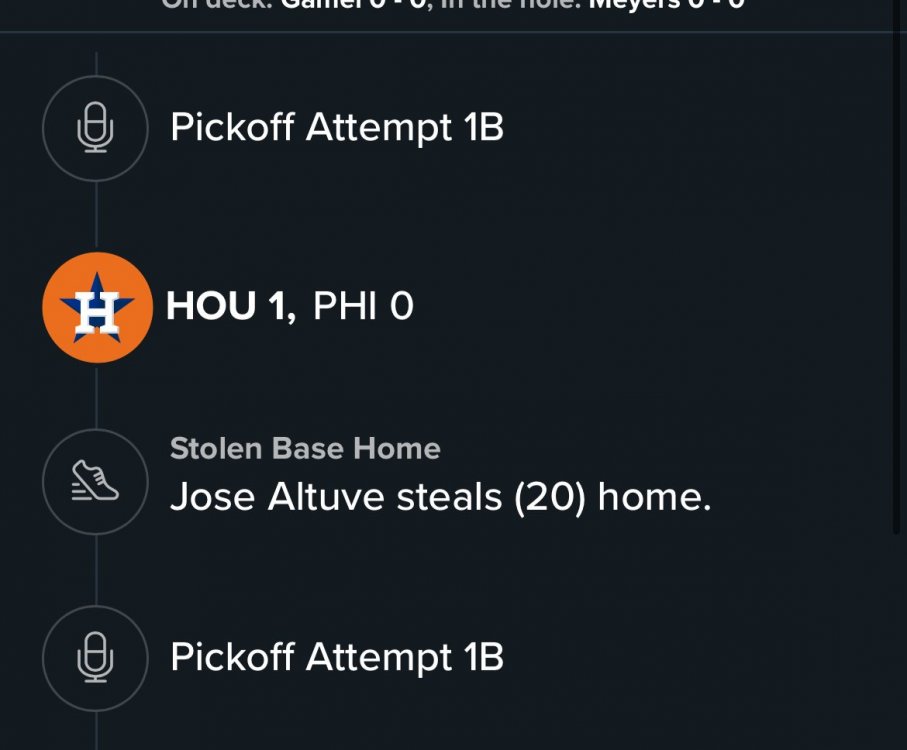Image resolution: width=907 pixels, height=750 pixels.
Task: Click the timeline line between shoe icon and last microphone
Action: [x=96, y=570]
